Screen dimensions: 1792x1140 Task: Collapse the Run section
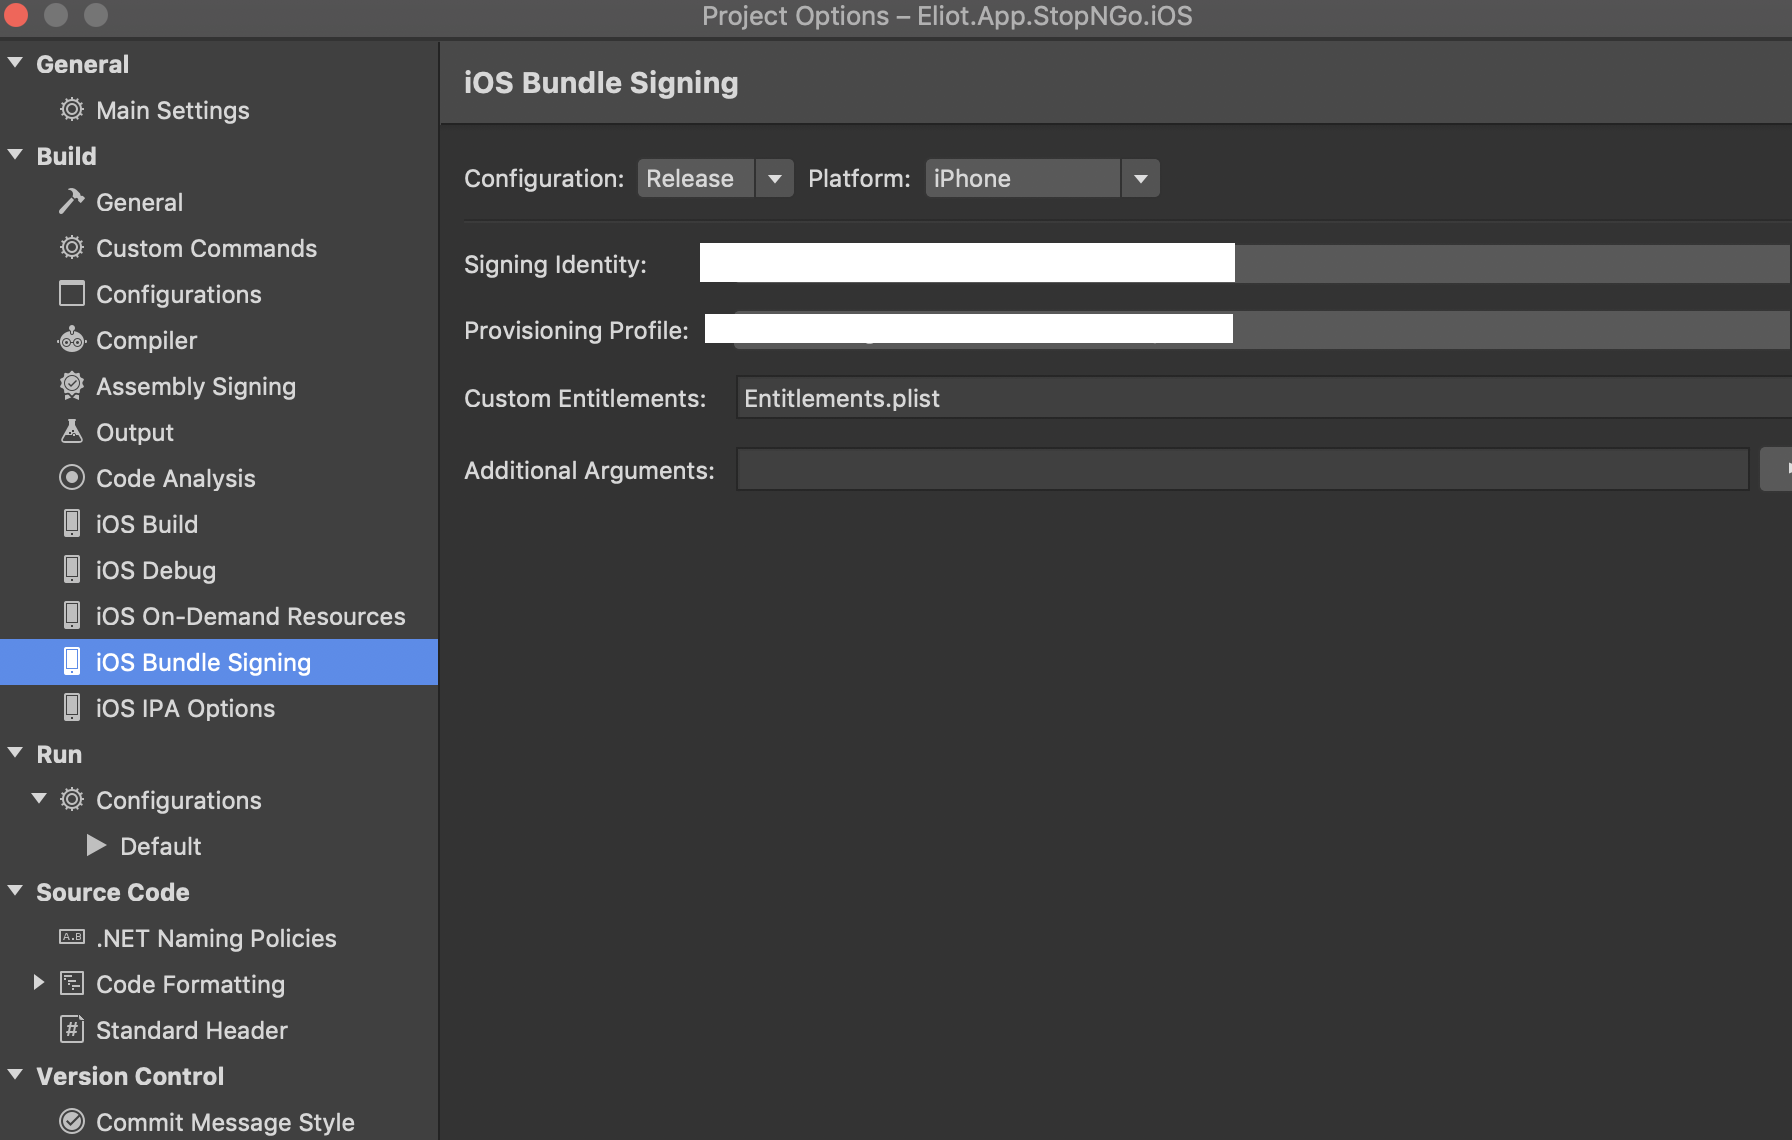pos(15,753)
